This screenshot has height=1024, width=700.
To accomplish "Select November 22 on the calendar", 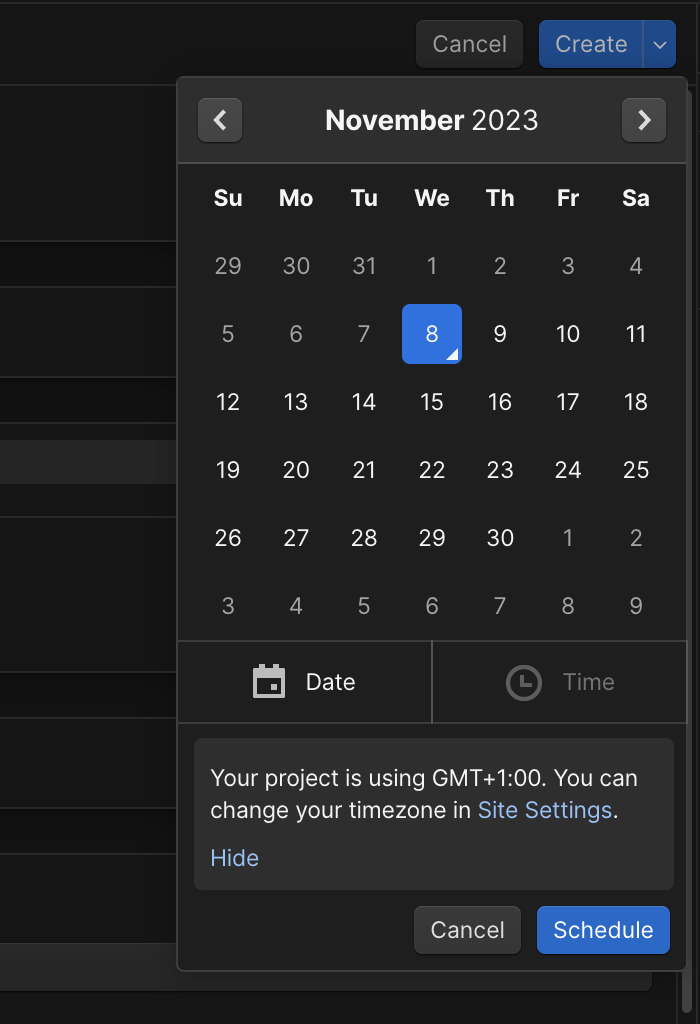I will tap(432, 470).
